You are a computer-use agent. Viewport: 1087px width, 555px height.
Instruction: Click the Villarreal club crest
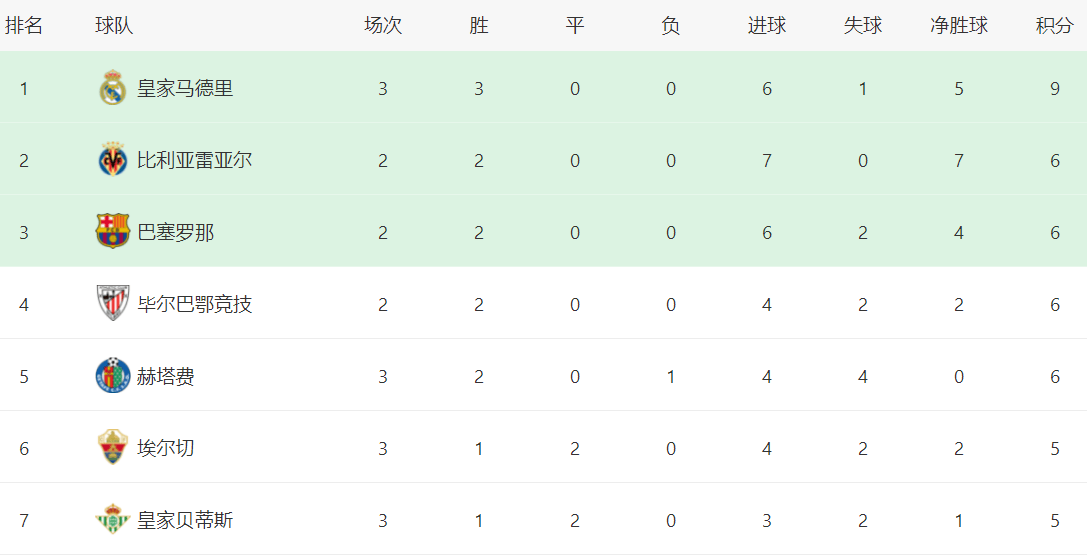coord(112,161)
